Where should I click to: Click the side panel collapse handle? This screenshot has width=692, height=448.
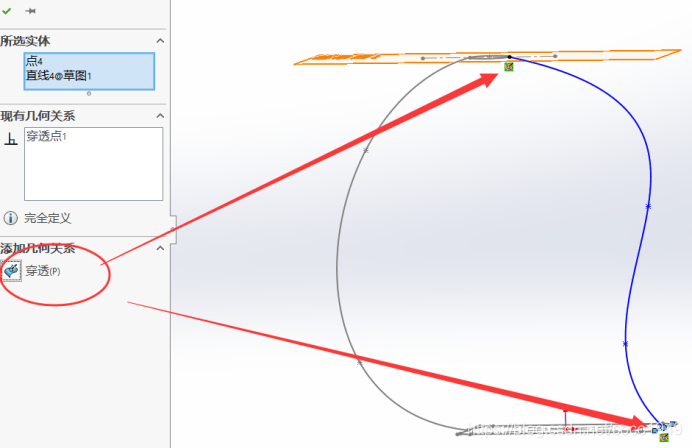pyautogui.click(x=173, y=229)
